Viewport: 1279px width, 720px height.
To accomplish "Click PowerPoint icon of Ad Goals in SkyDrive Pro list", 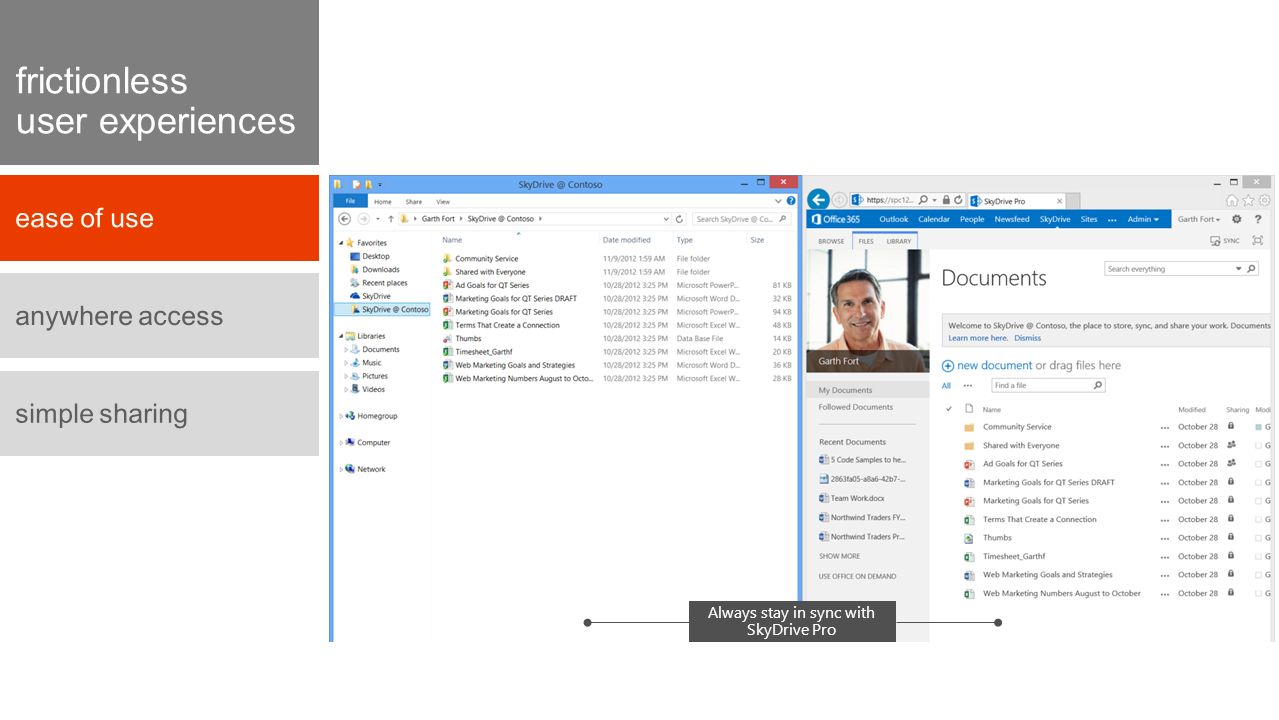I will click(x=969, y=464).
